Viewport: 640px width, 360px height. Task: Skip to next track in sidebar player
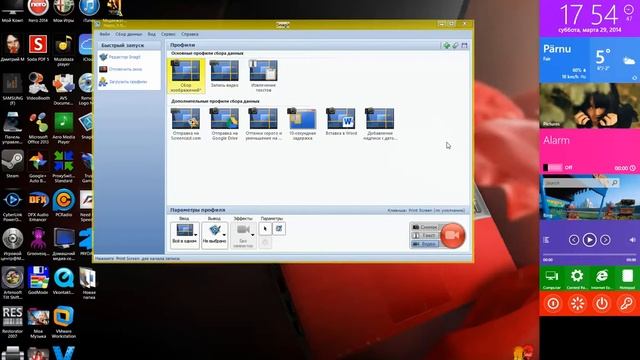[605, 240]
